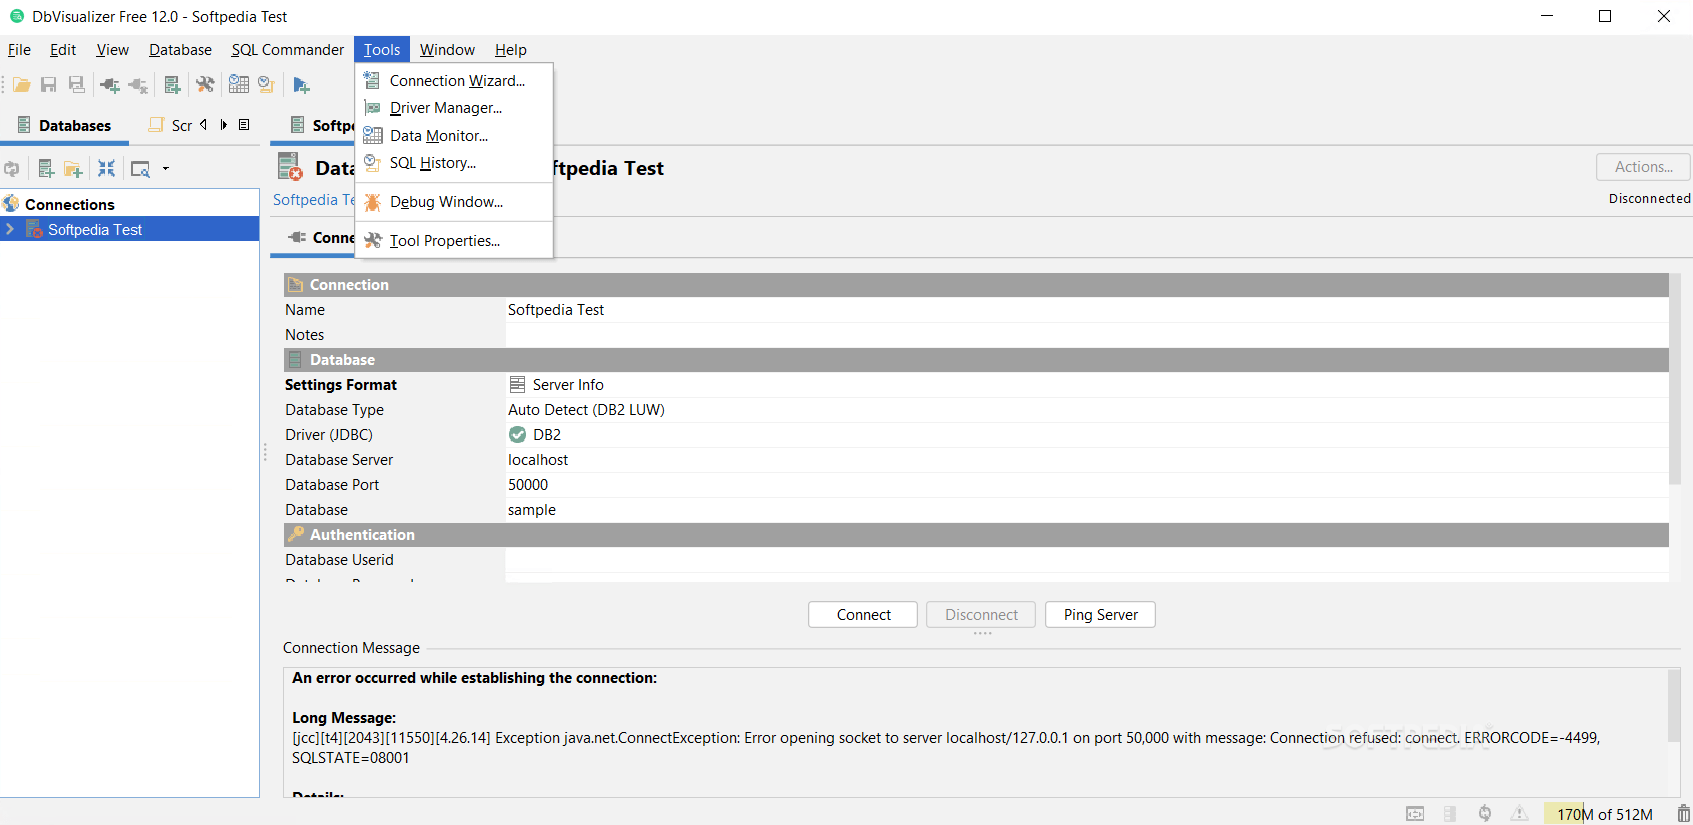Click the database icon in status bar
Screen dimensions: 1693x825
pos(1450,814)
